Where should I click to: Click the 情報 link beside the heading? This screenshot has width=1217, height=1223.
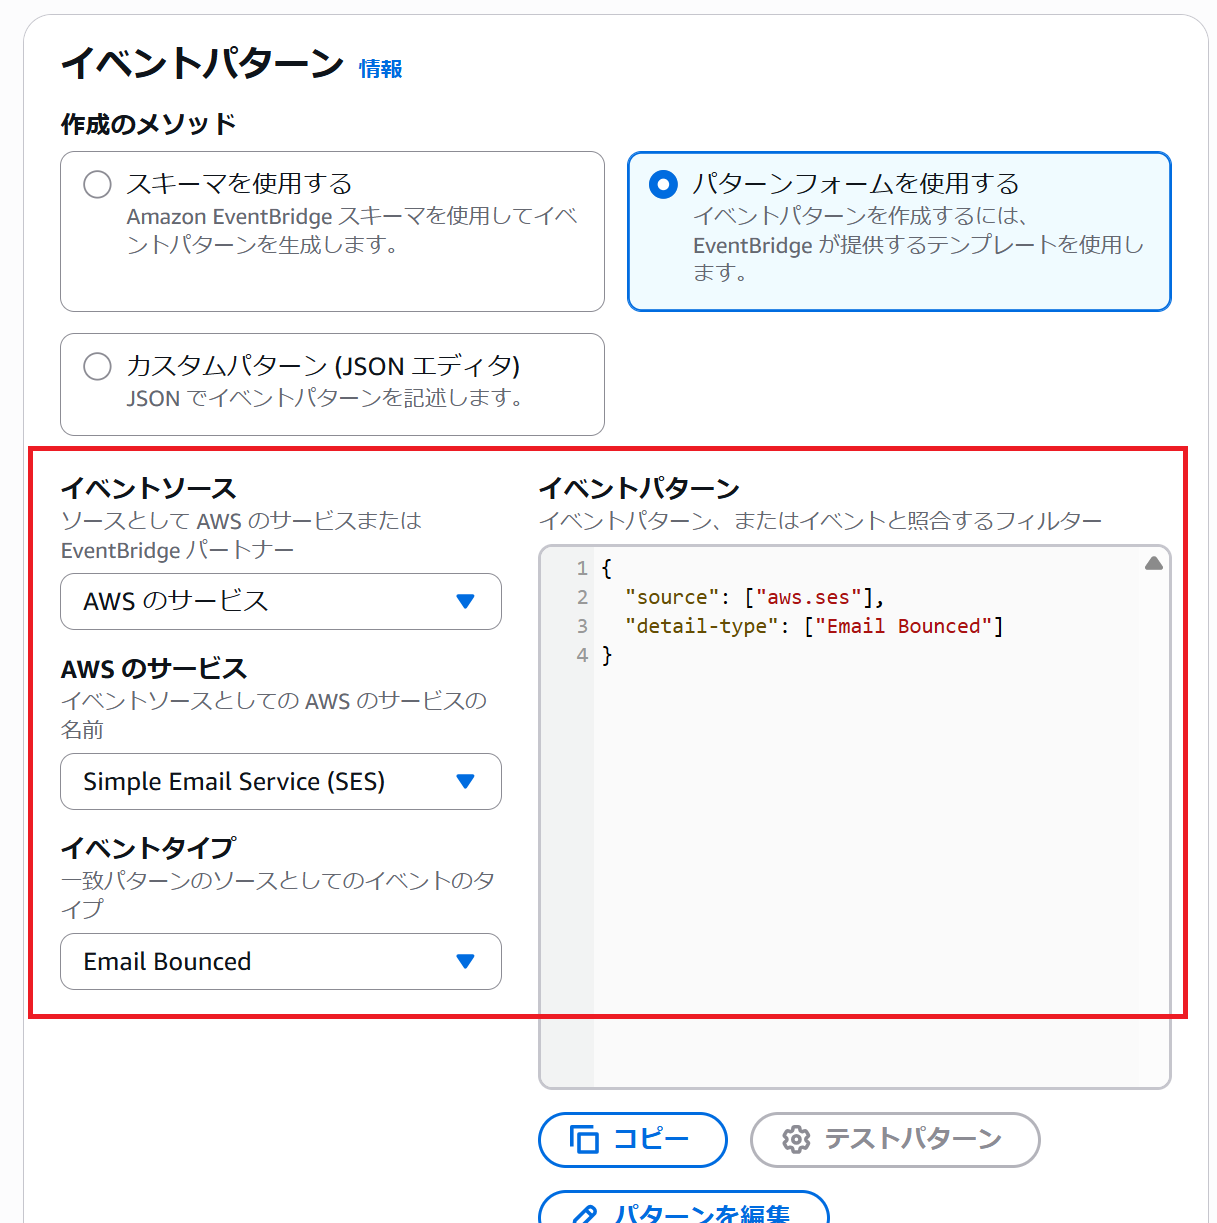380,69
